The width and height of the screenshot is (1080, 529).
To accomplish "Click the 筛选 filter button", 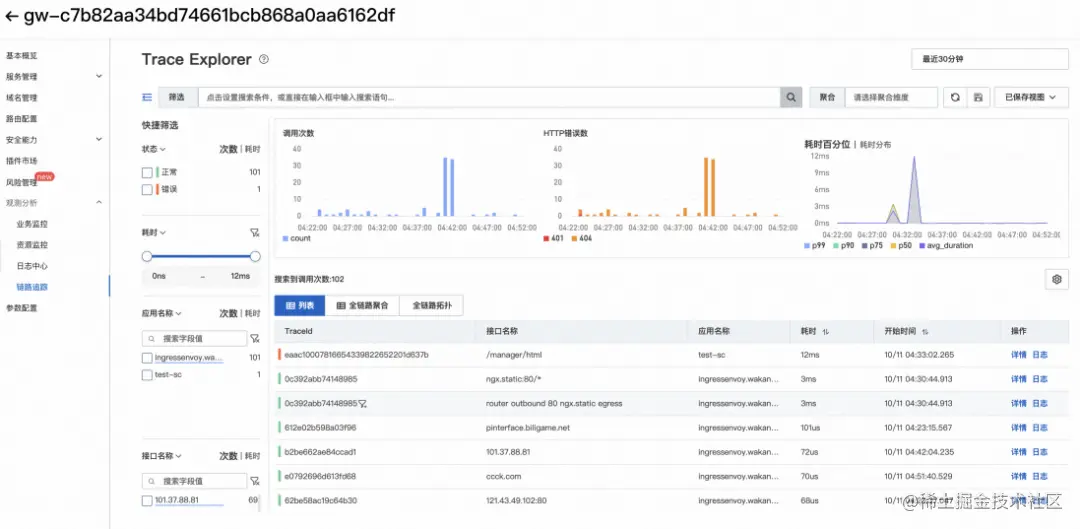I will click(178, 98).
